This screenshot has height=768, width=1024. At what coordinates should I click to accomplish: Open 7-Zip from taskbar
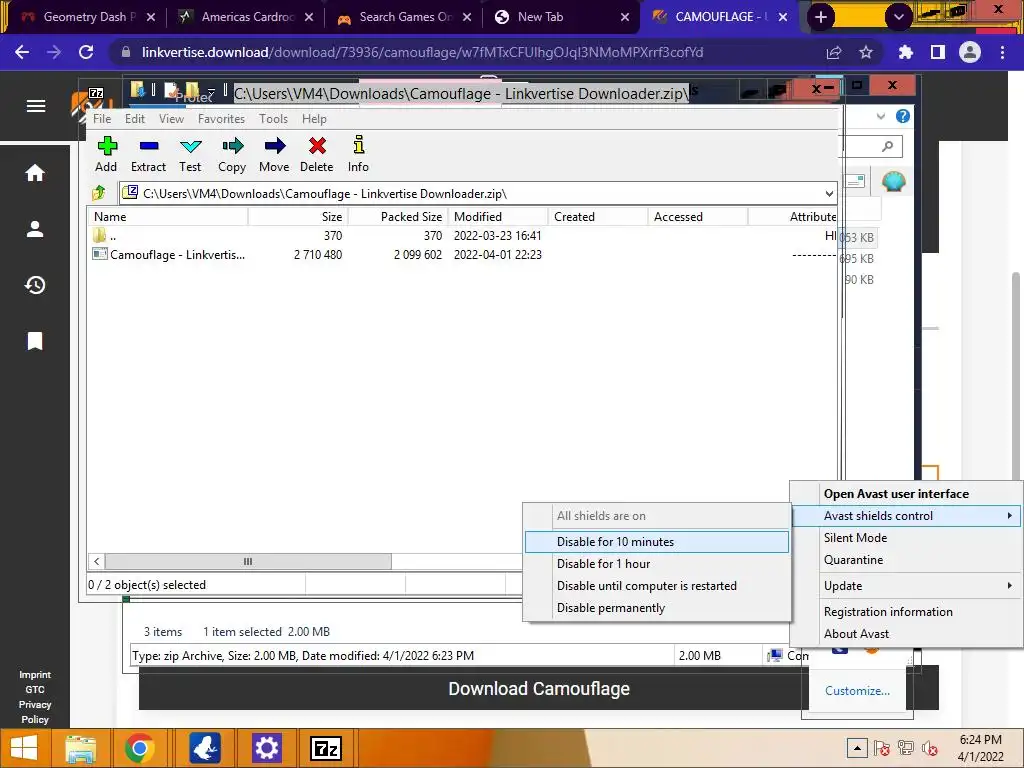click(x=326, y=748)
